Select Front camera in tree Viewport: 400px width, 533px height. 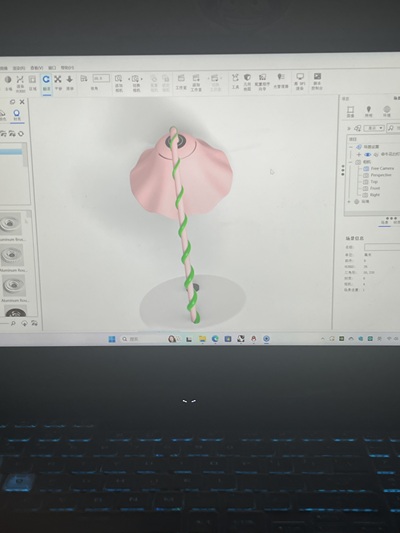coord(375,188)
